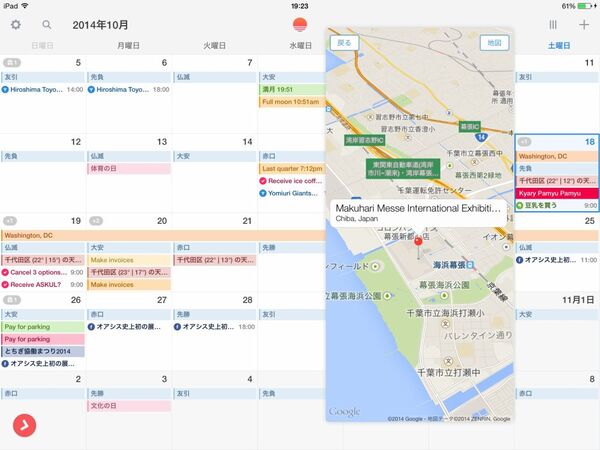
Task: Open オアシス史上初 event at 11:00
Action: click(x=557, y=260)
